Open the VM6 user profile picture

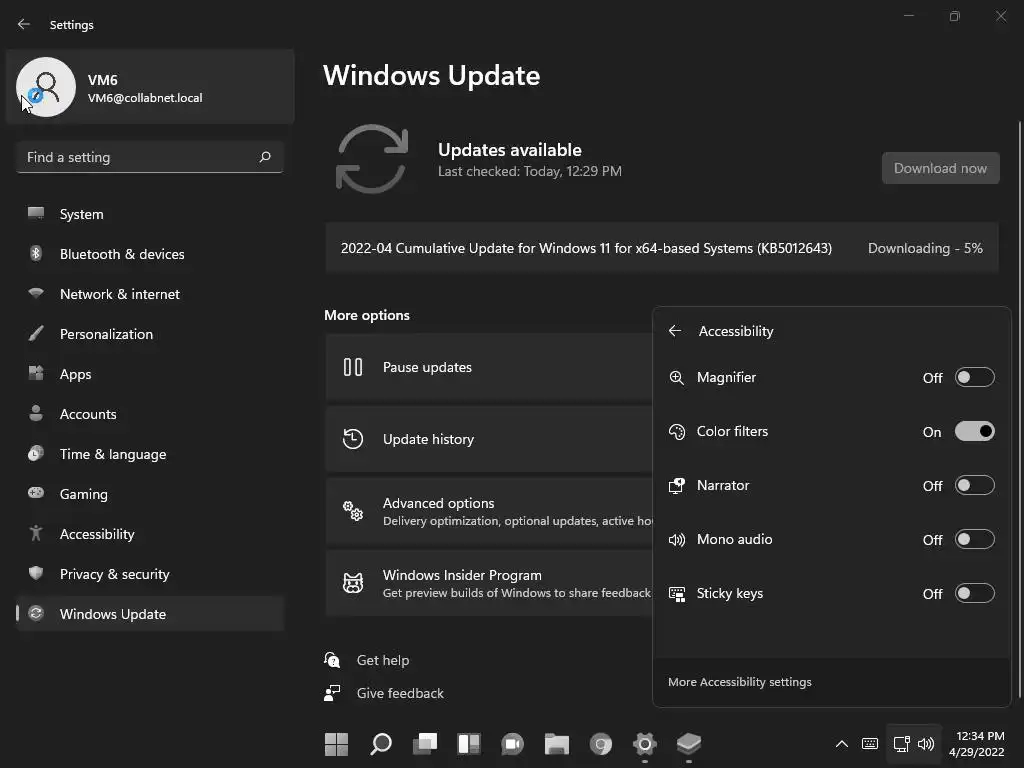point(46,87)
